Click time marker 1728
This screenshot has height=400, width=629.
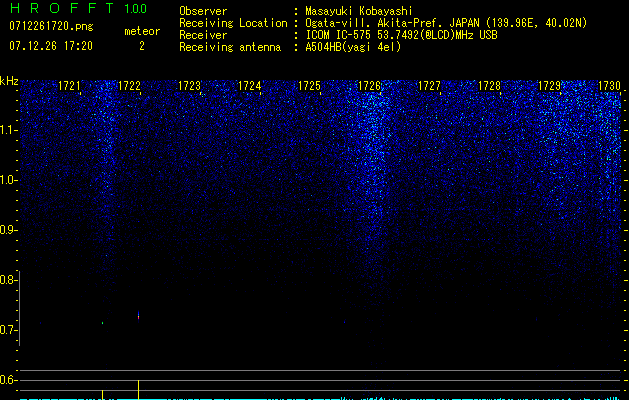click(x=489, y=86)
